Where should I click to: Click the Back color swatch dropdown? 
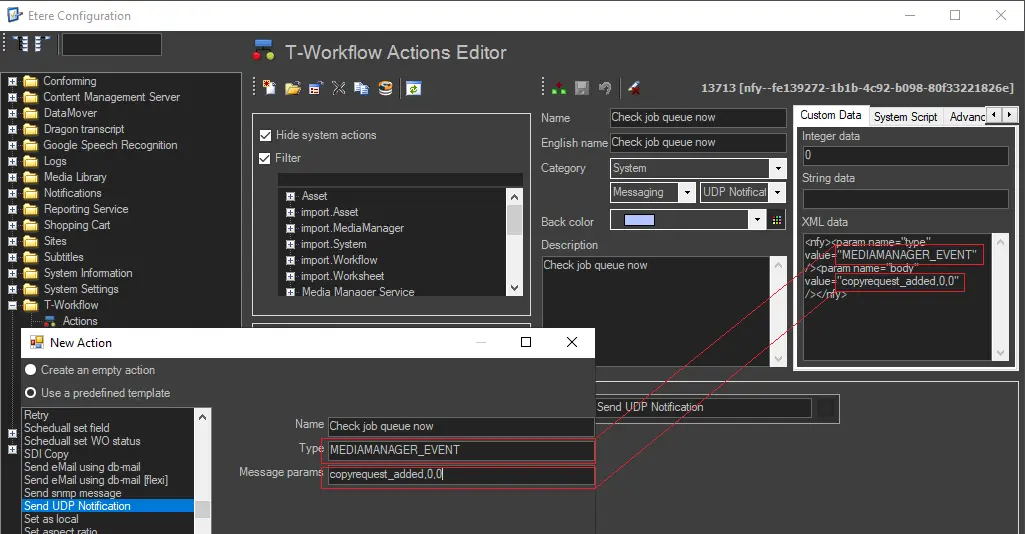pyautogui.click(x=756, y=220)
